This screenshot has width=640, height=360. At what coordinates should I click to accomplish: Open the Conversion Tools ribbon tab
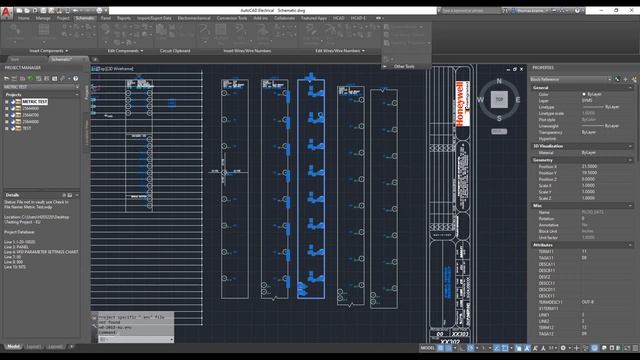[x=231, y=18]
